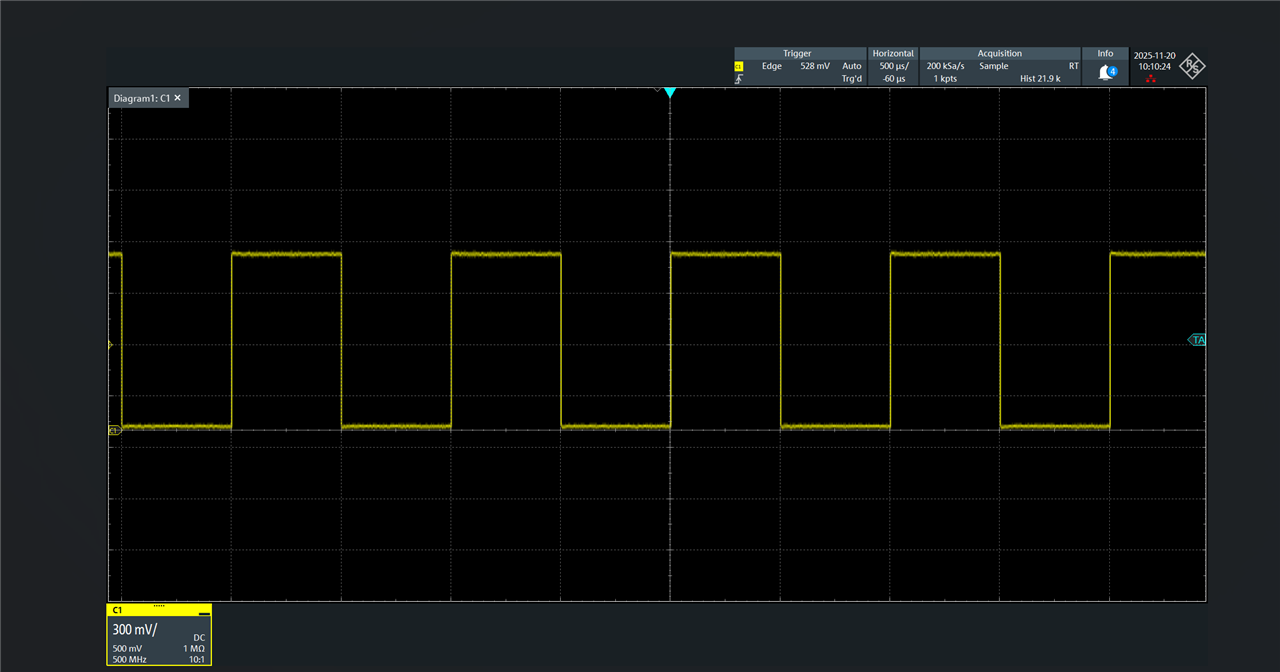Viewport: 1280px width, 672px height.
Task: Click the Rohde & Schwarz logo icon
Action: tap(1192, 67)
